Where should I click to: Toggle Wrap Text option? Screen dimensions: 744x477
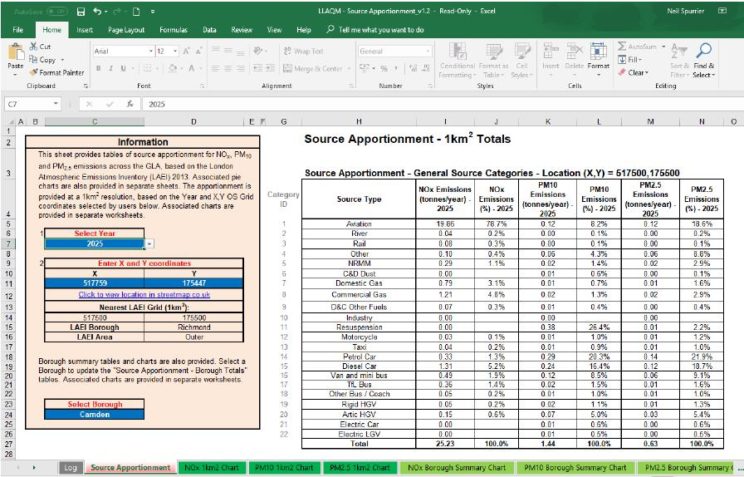(303, 51)
